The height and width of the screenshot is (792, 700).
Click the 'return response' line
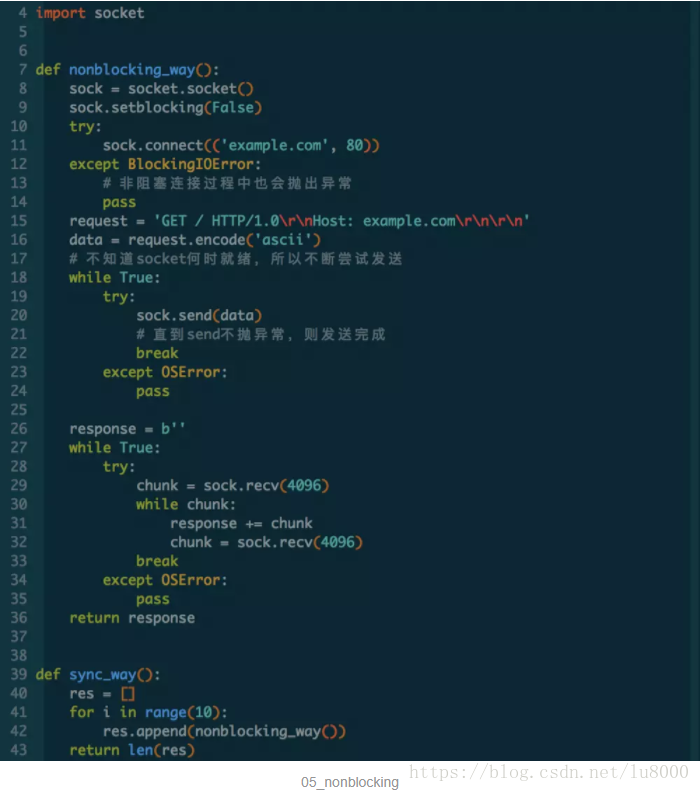point(132,618)
